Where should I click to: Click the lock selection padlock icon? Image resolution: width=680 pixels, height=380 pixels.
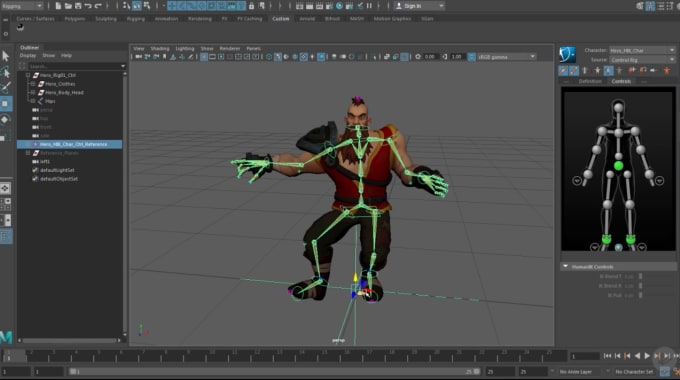251,6
